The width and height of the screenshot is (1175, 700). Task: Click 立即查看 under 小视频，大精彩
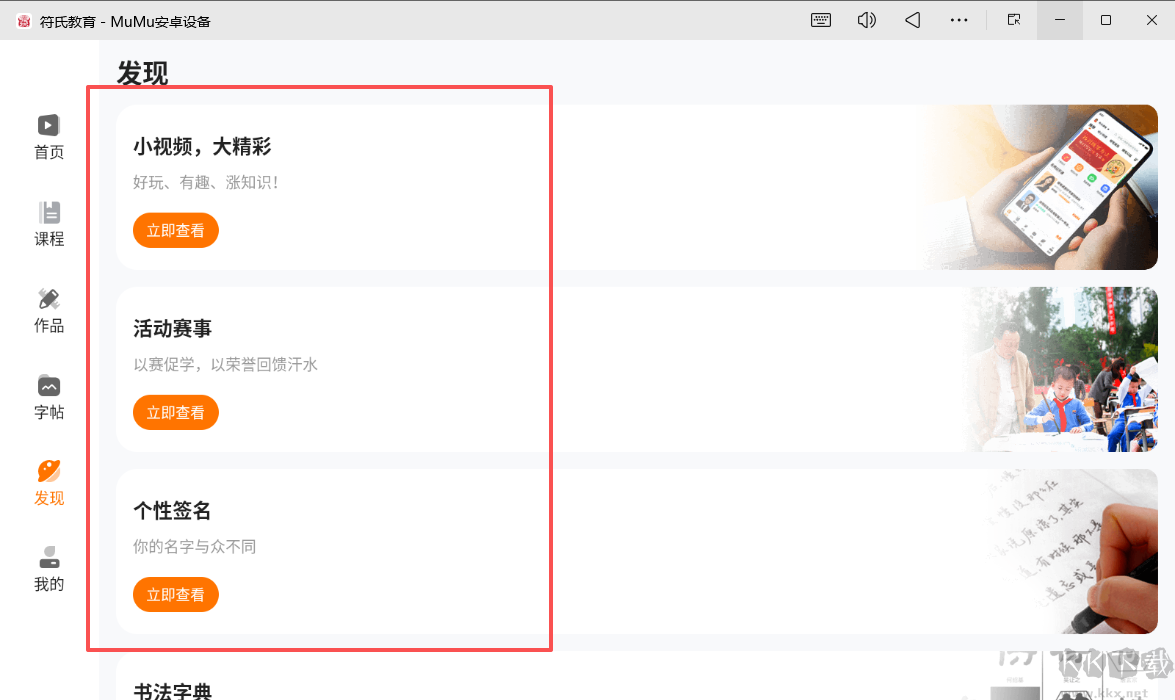coord(176,230)
